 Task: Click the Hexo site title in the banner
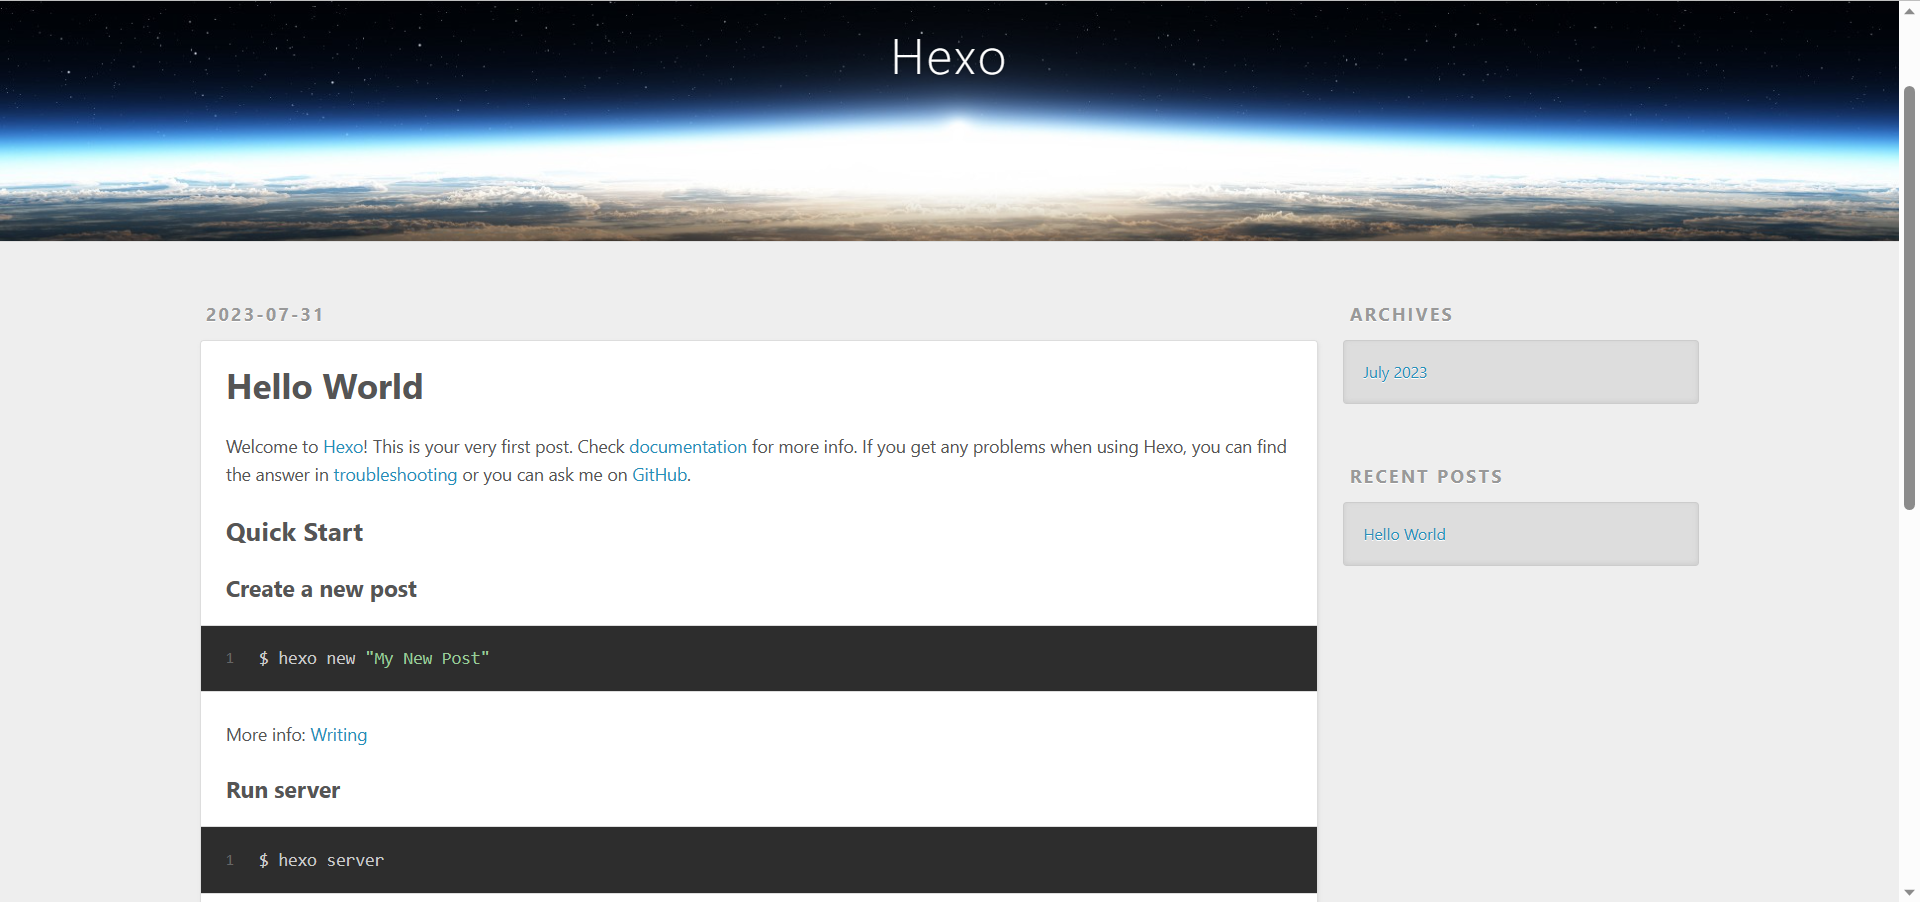tap(948, 58)
